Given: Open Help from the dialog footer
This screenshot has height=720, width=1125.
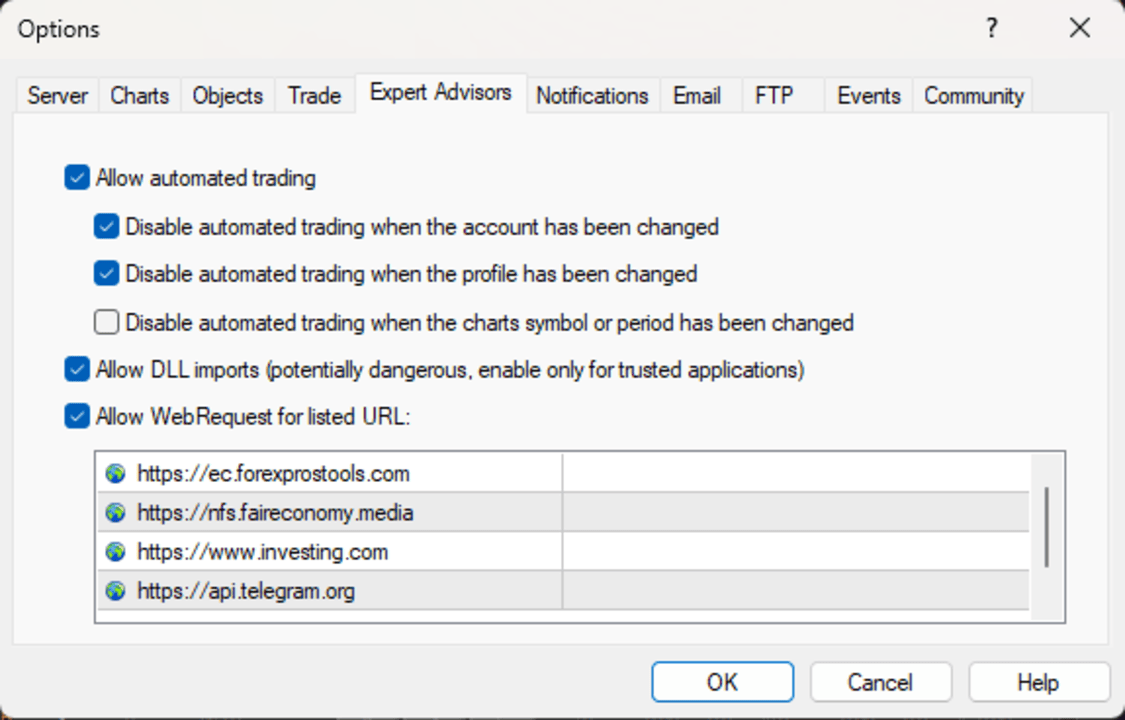Looking at the screenshot, I should coord(1038,682).
